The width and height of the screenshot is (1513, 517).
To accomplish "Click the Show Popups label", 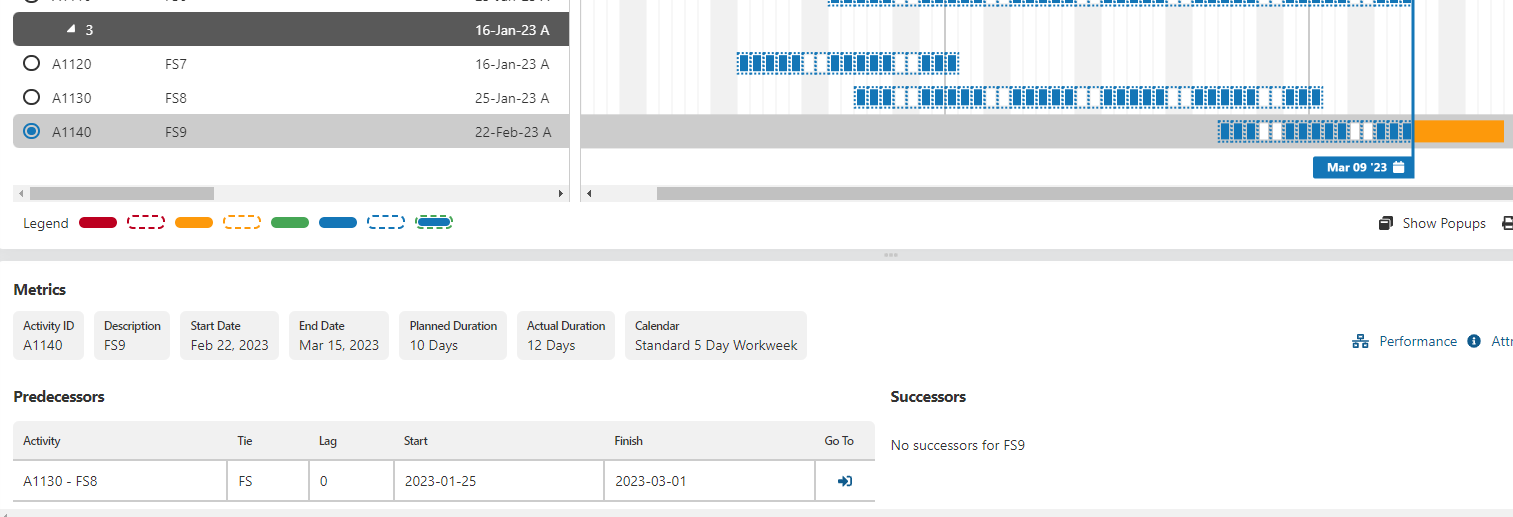I will coord(1443,223).
